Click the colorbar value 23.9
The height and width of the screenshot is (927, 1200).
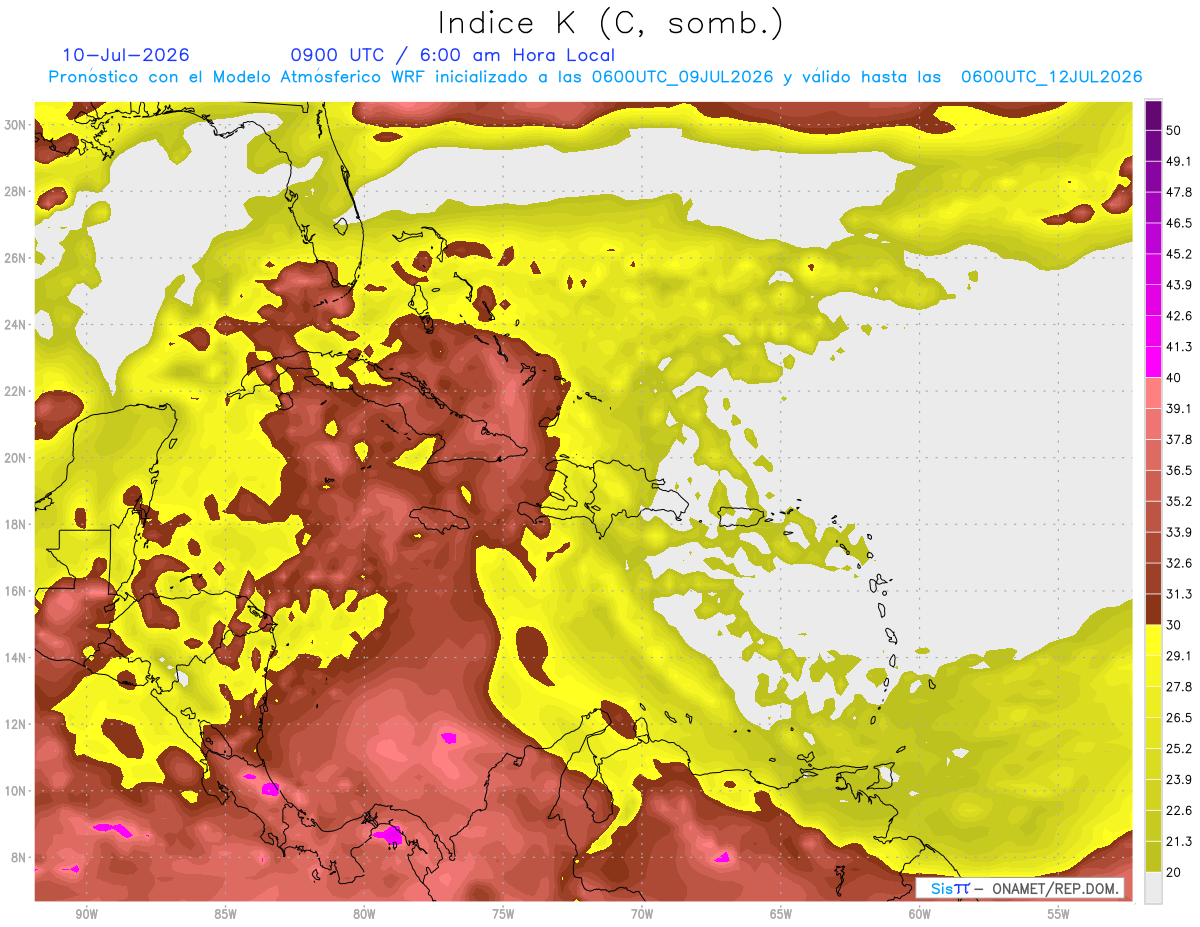[1179, 779]
